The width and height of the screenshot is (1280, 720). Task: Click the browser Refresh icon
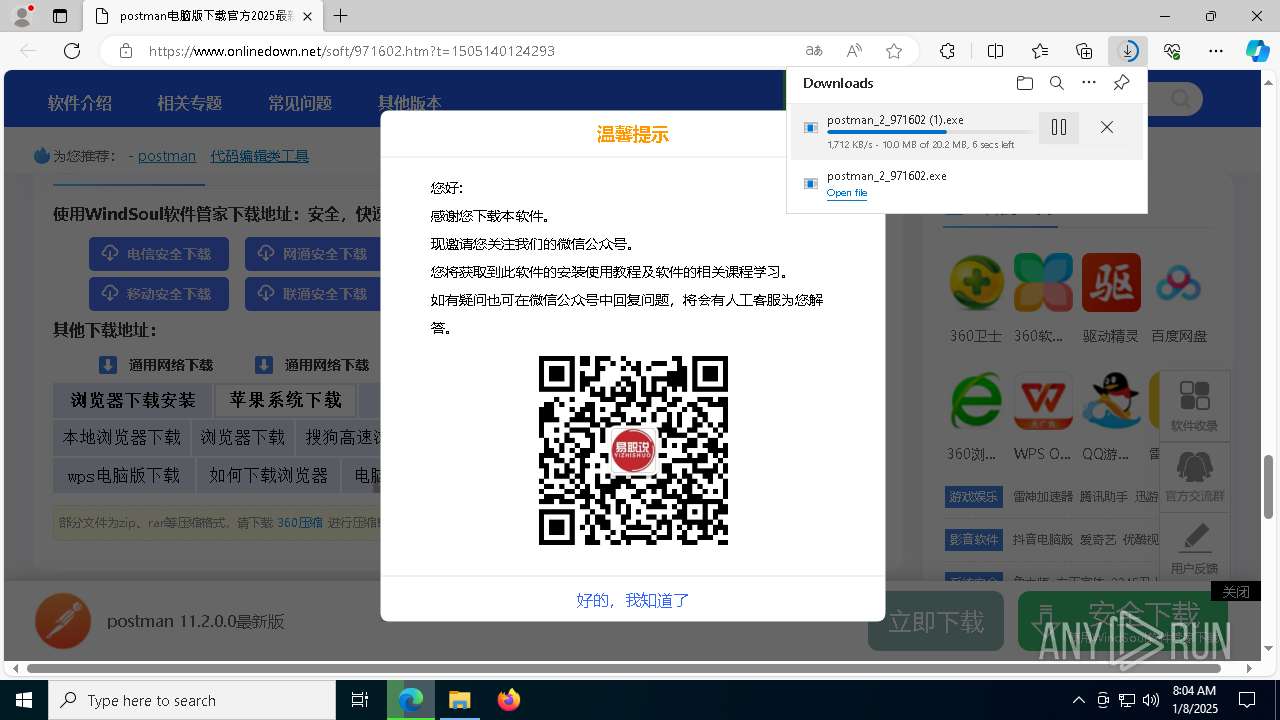pyautogui.click(x=72, y=51)
